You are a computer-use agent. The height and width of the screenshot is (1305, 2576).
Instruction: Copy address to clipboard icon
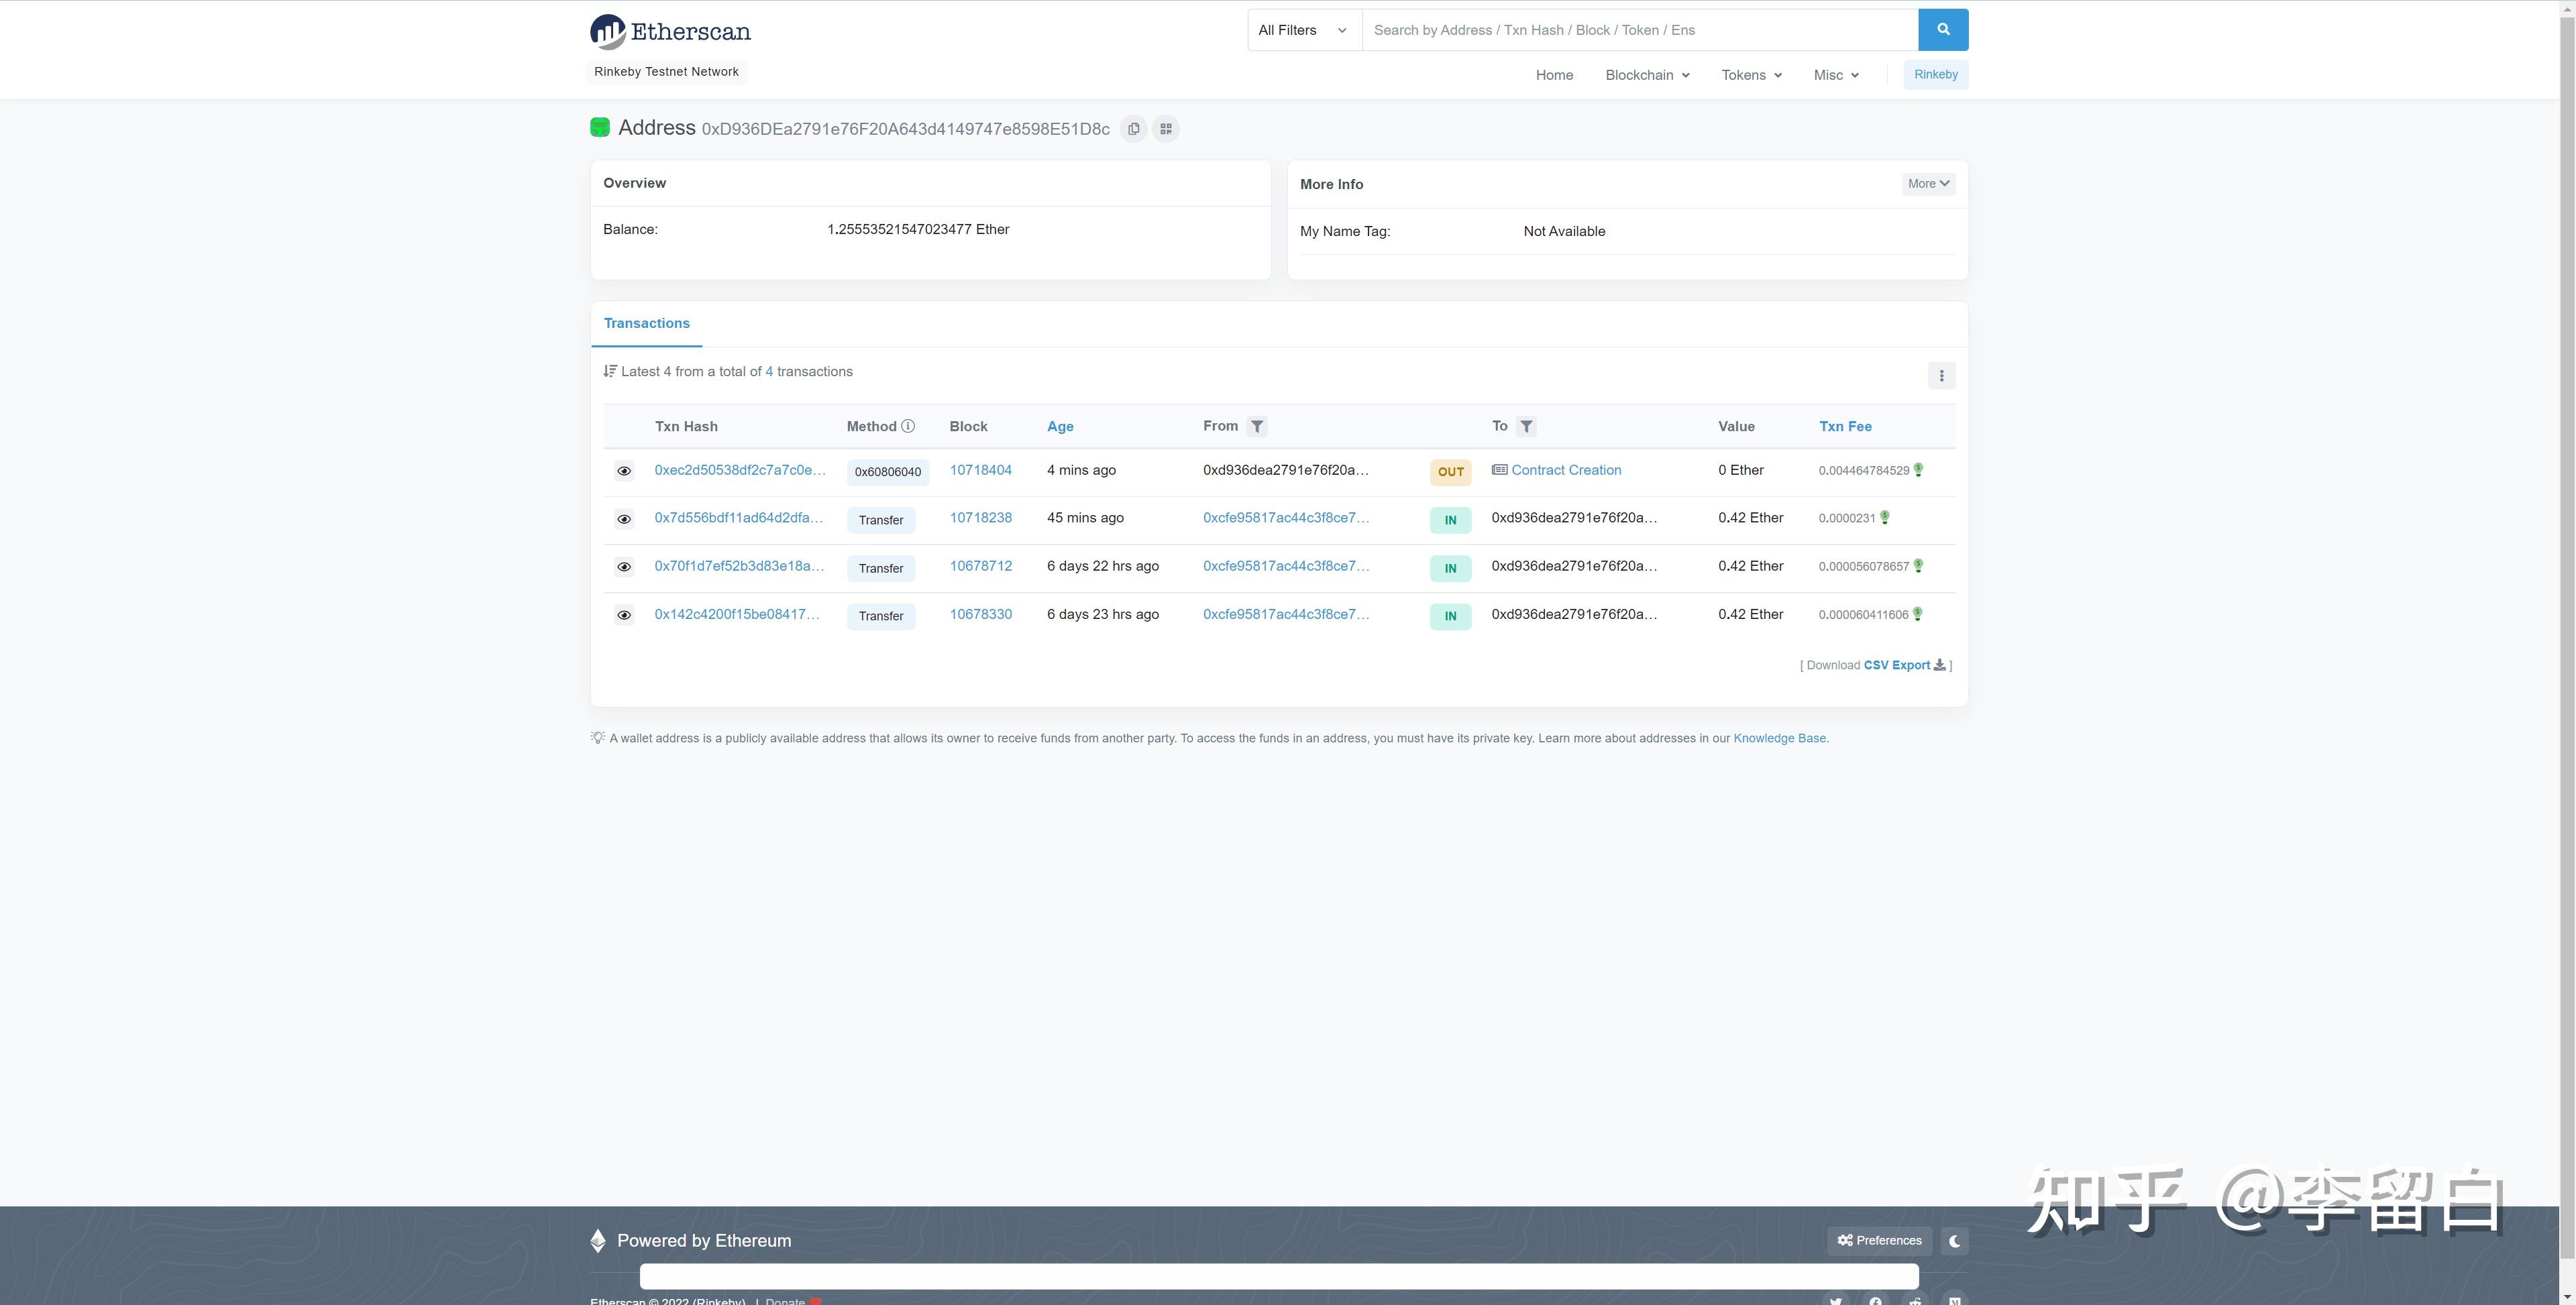(x=1133, y=129)
